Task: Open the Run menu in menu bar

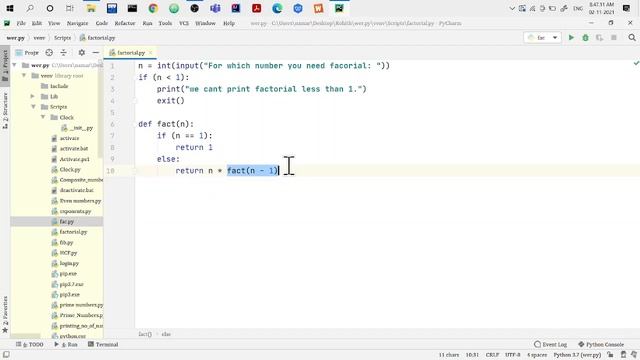Action: click(x=147, y=23)
